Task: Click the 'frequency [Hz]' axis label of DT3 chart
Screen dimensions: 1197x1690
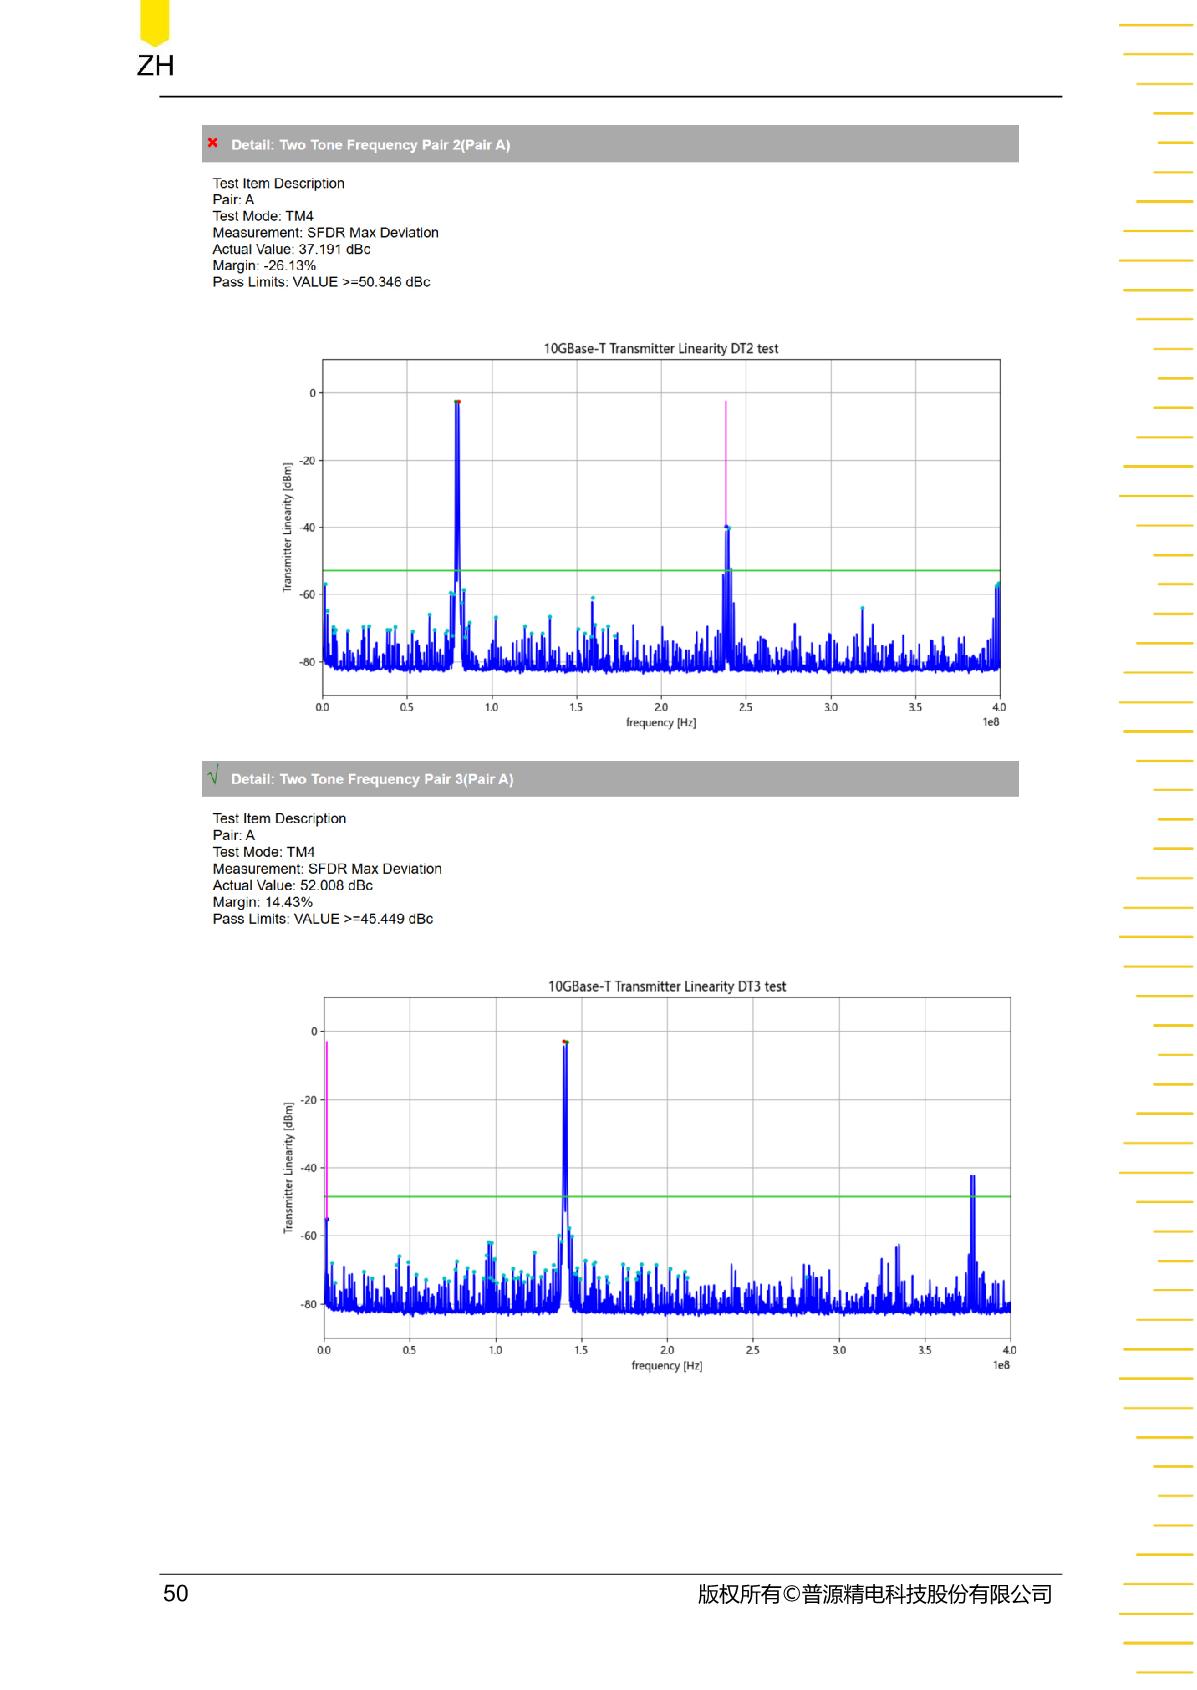Action: click(667, 1365)
